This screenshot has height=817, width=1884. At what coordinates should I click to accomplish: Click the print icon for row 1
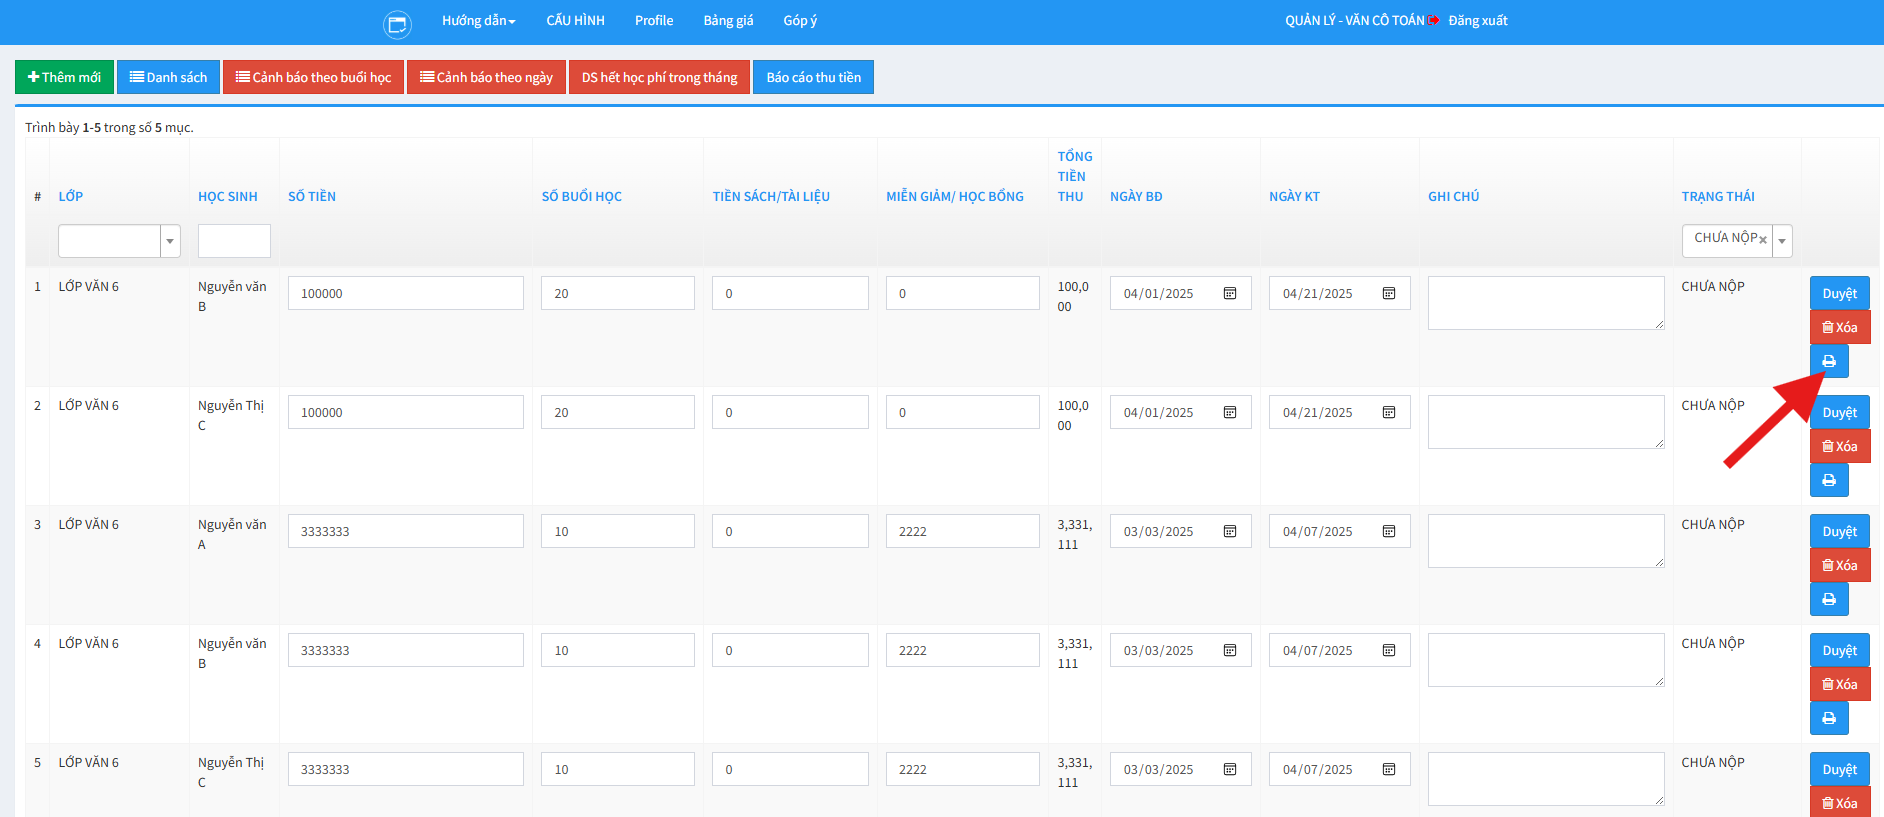[1828, 361]
